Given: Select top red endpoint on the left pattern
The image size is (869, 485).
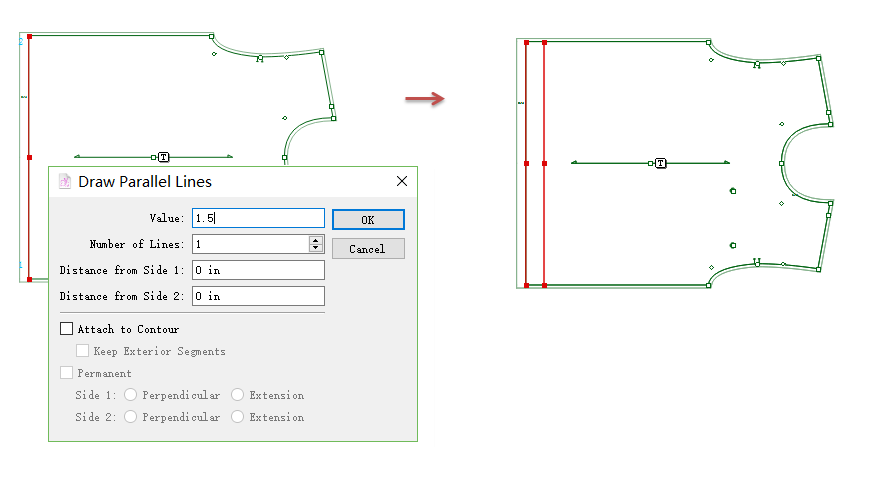Looking at the screenshot, I should click(29, 36).
